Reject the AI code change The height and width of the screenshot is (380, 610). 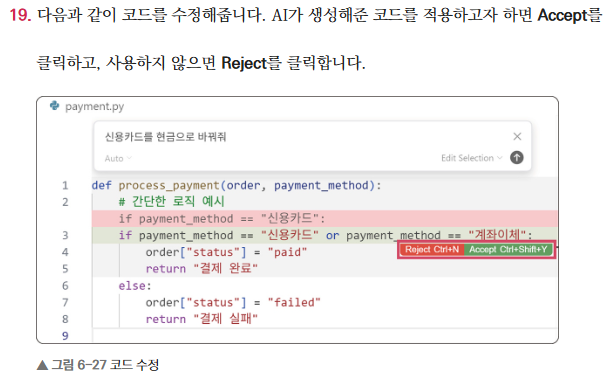click(432, 249)
